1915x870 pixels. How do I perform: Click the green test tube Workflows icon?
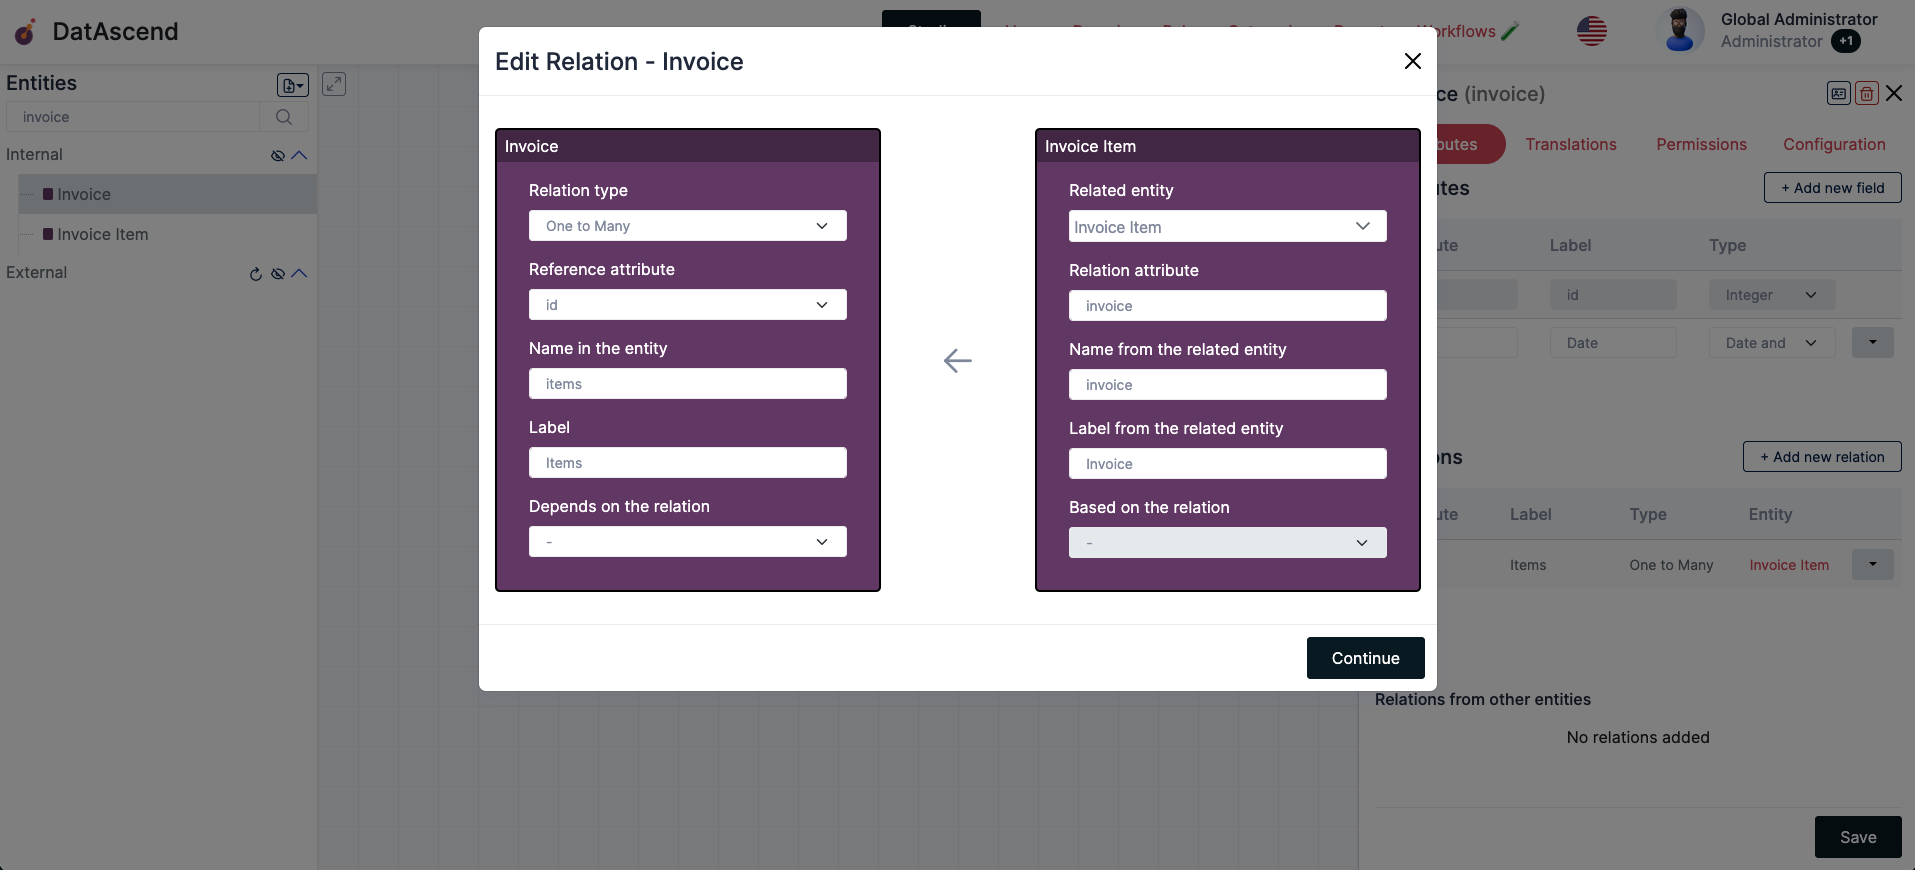point(1510,31)
